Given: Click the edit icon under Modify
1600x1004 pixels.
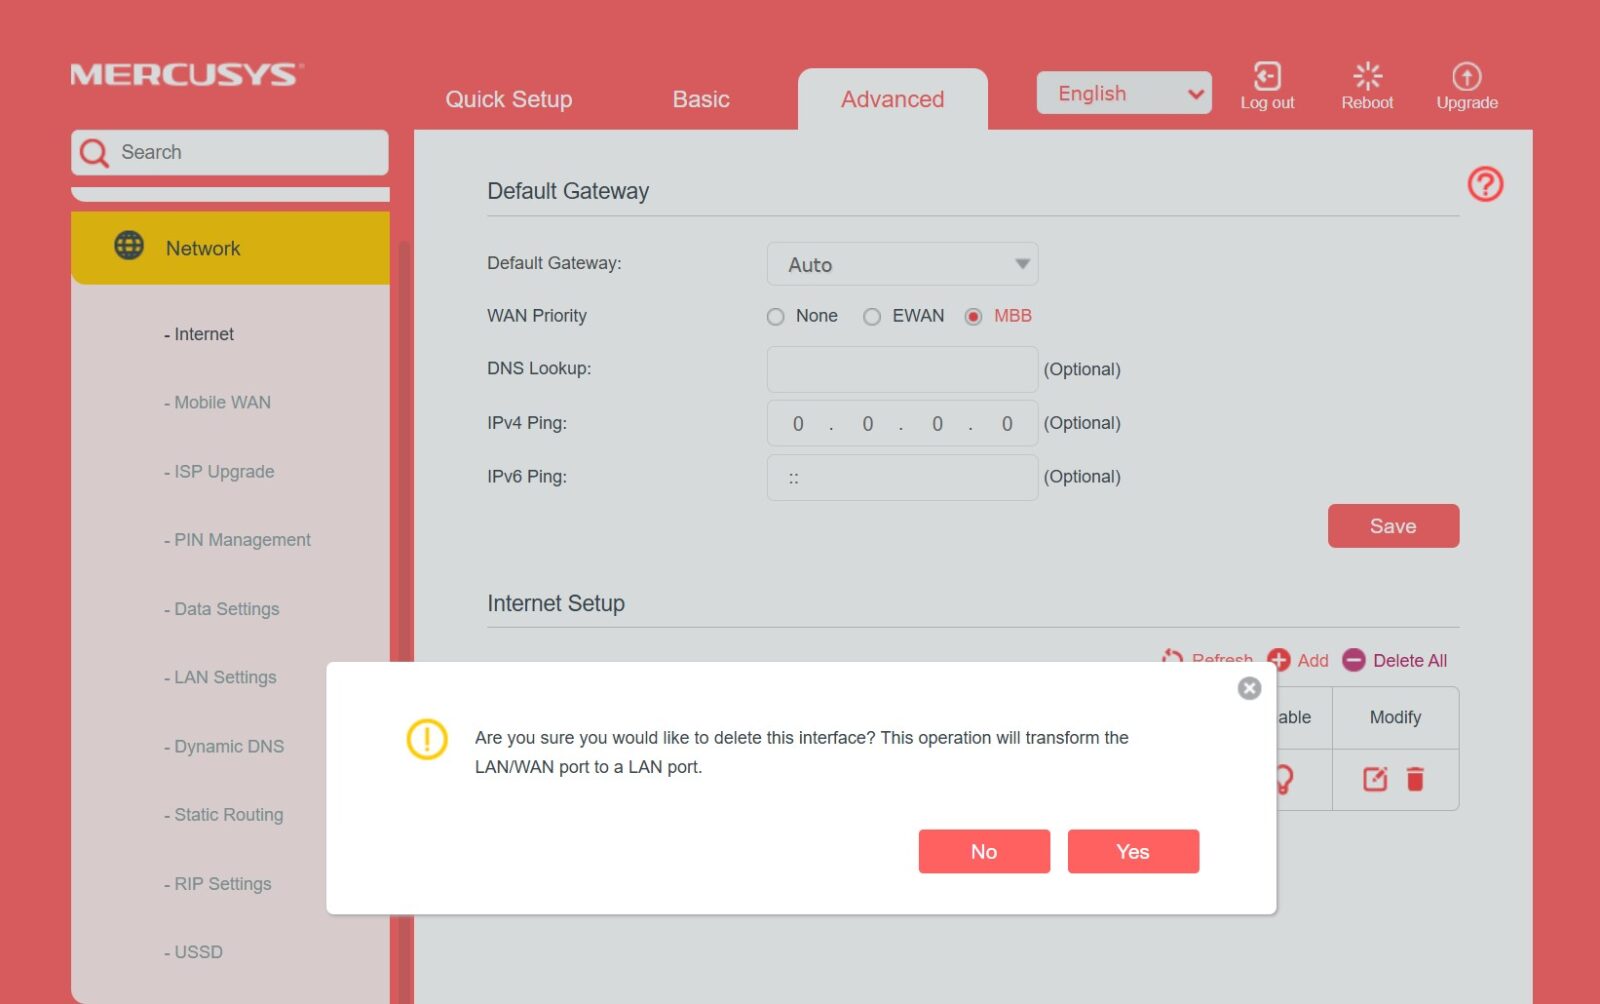Looking at the screenshot, I should coord(1375,779).
